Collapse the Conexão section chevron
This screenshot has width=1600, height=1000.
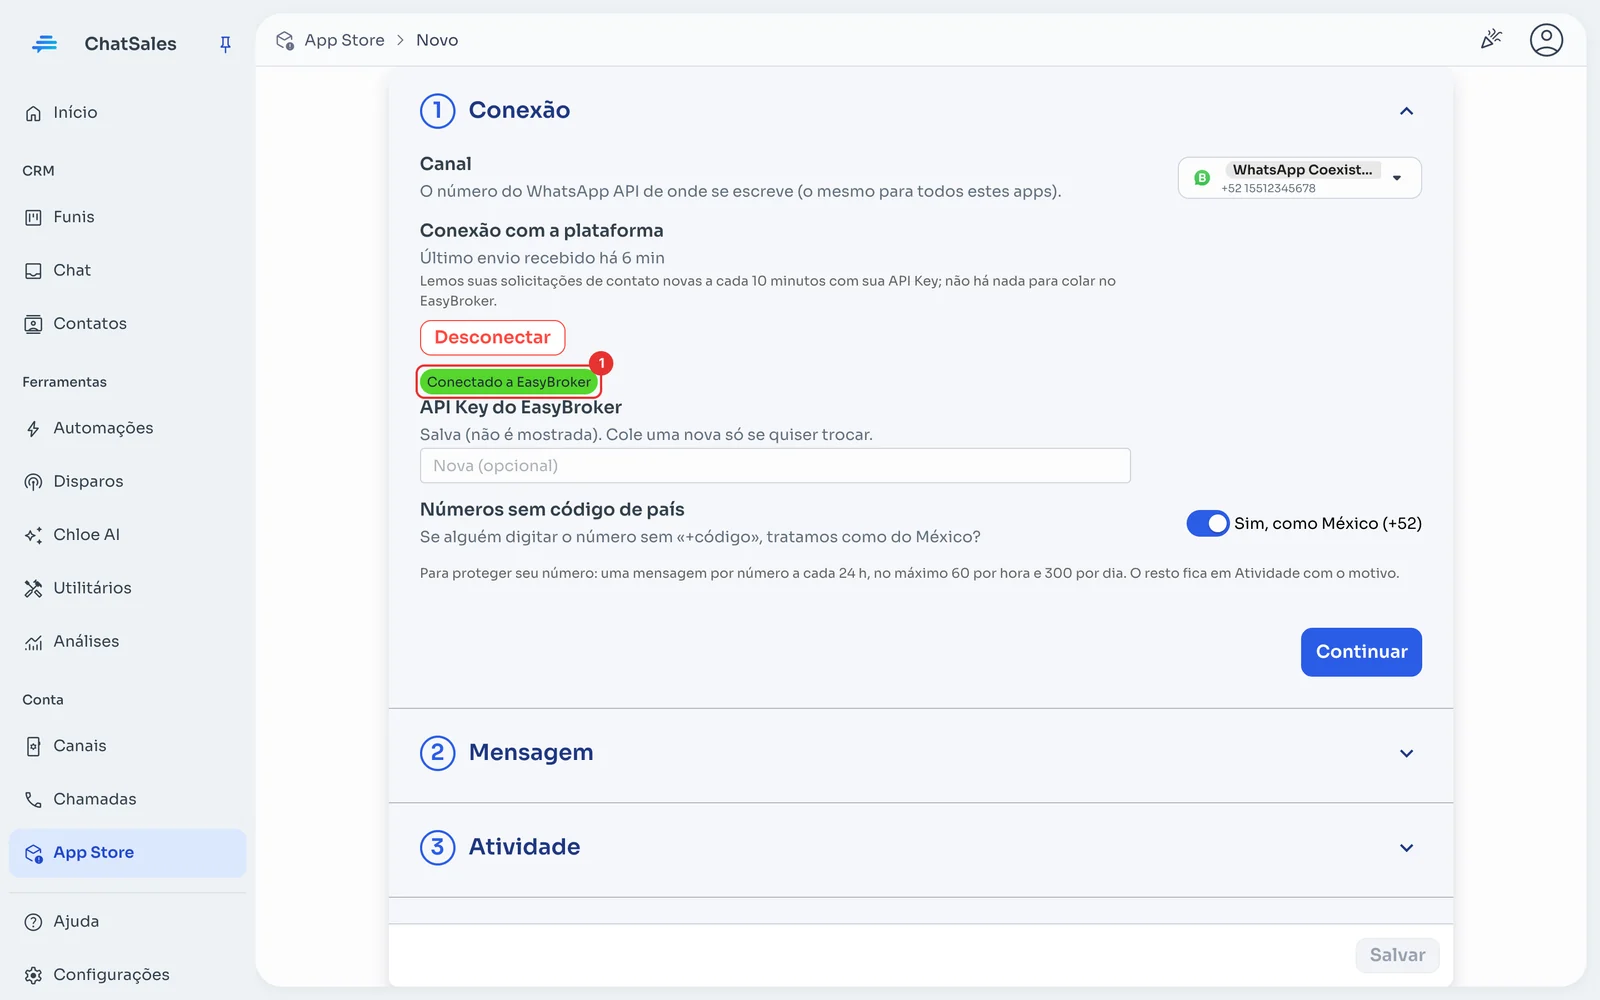[1406, 111]
